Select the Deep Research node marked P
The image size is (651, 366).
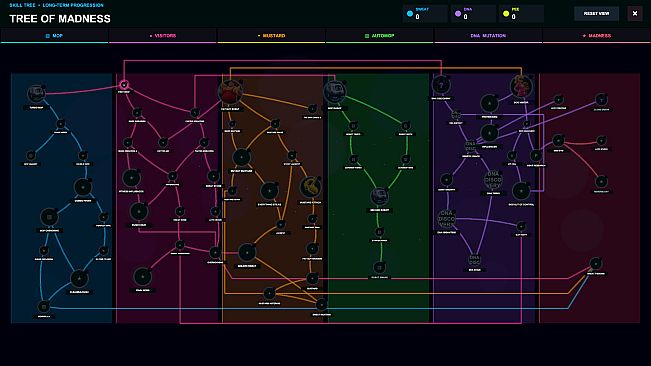coord(536,156)
